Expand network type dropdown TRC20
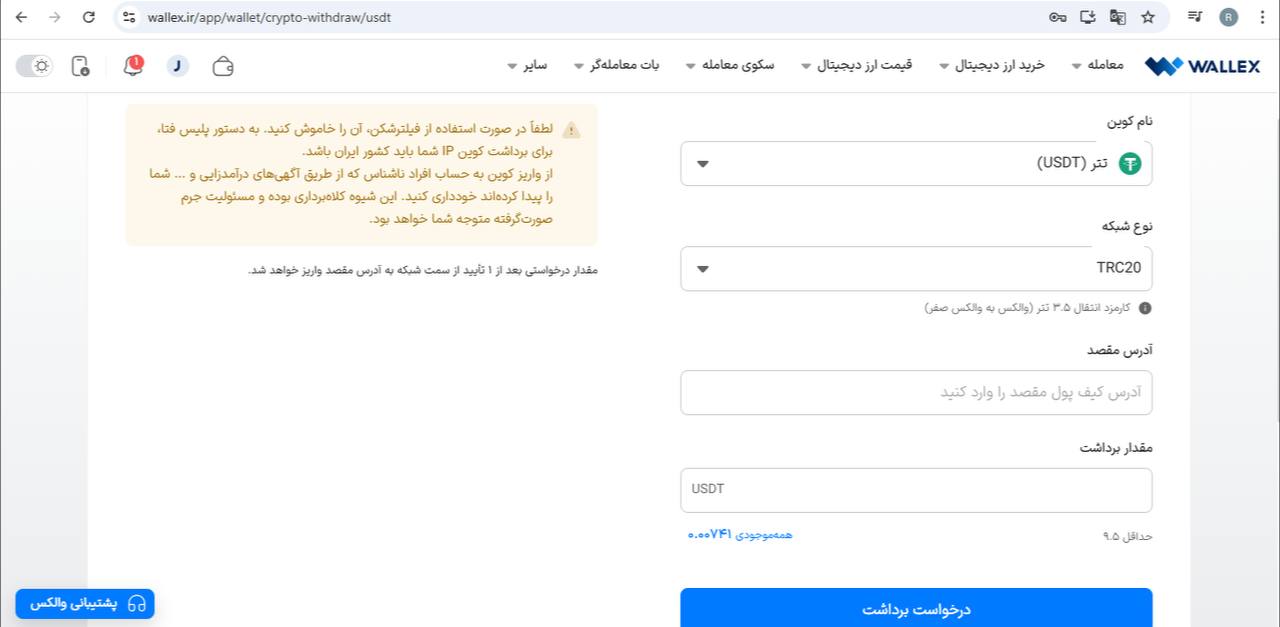The width and height of the screenshot is (1280, 627). [x=916, y=268]
